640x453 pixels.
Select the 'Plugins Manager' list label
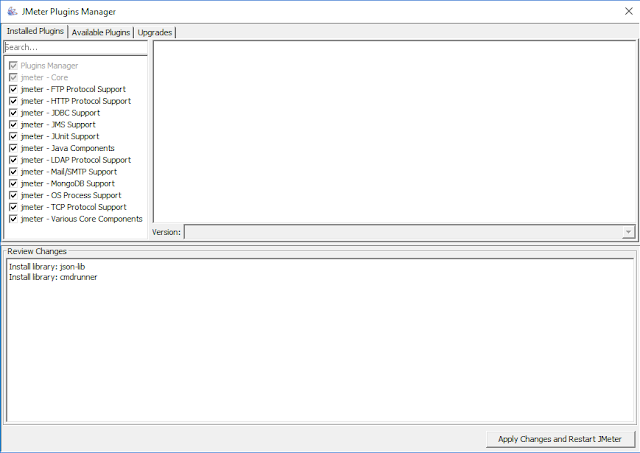coord(49,66)
